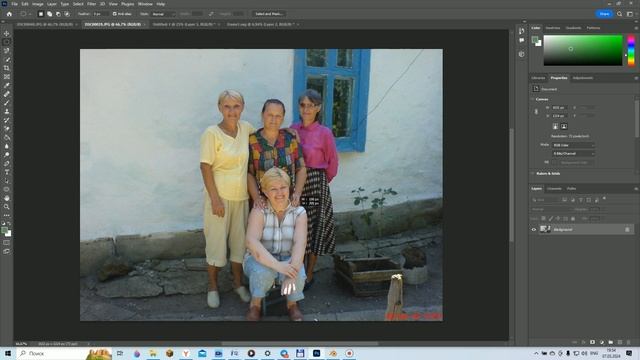The width and height of the screenshot is (640, 360).
Task: Click the foreground color swatch in toolbar
Action: pyautogui.click(x=4, y=231)
